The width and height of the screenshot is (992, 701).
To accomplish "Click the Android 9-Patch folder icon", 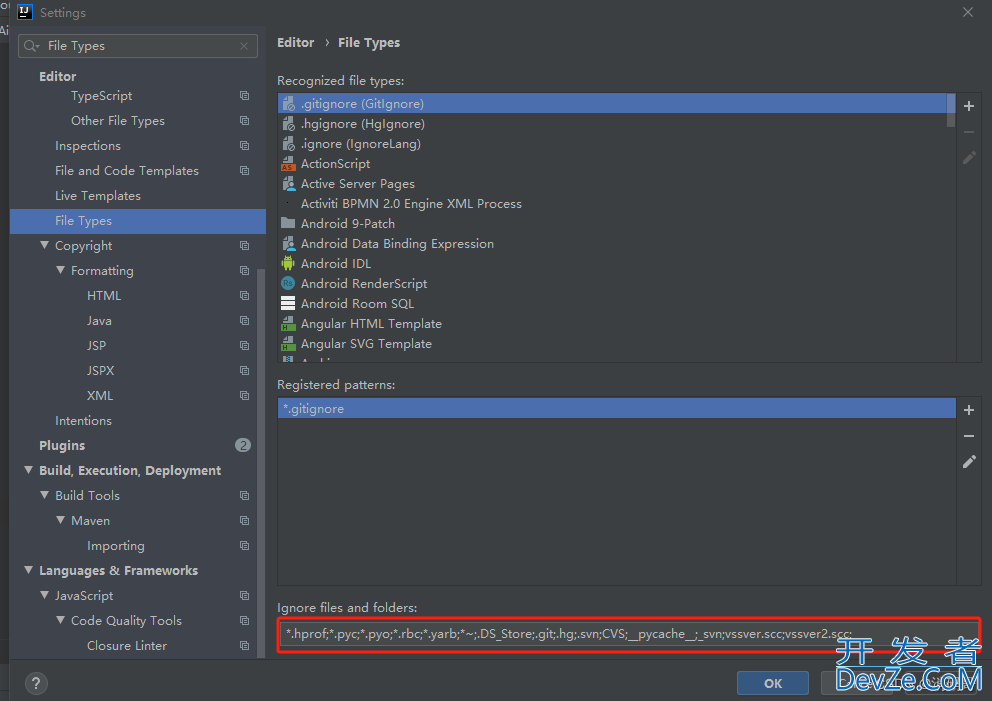I will tap(288, 223).
